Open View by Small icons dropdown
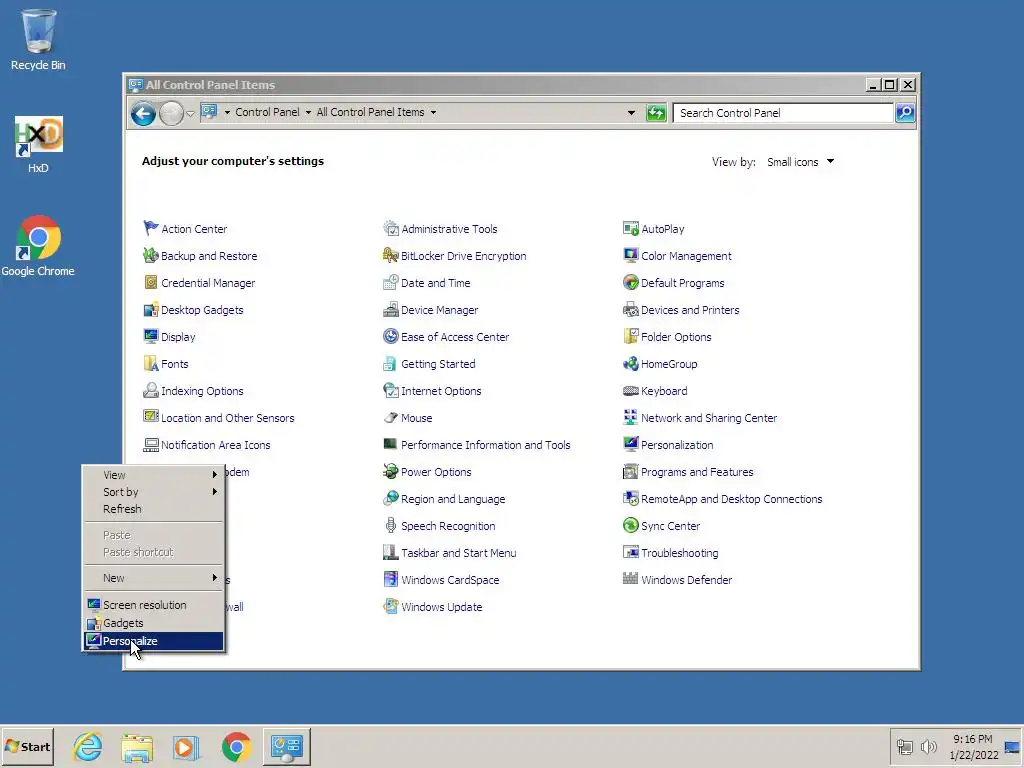Viewport: 1024px width, 768px height. point(800,162)
